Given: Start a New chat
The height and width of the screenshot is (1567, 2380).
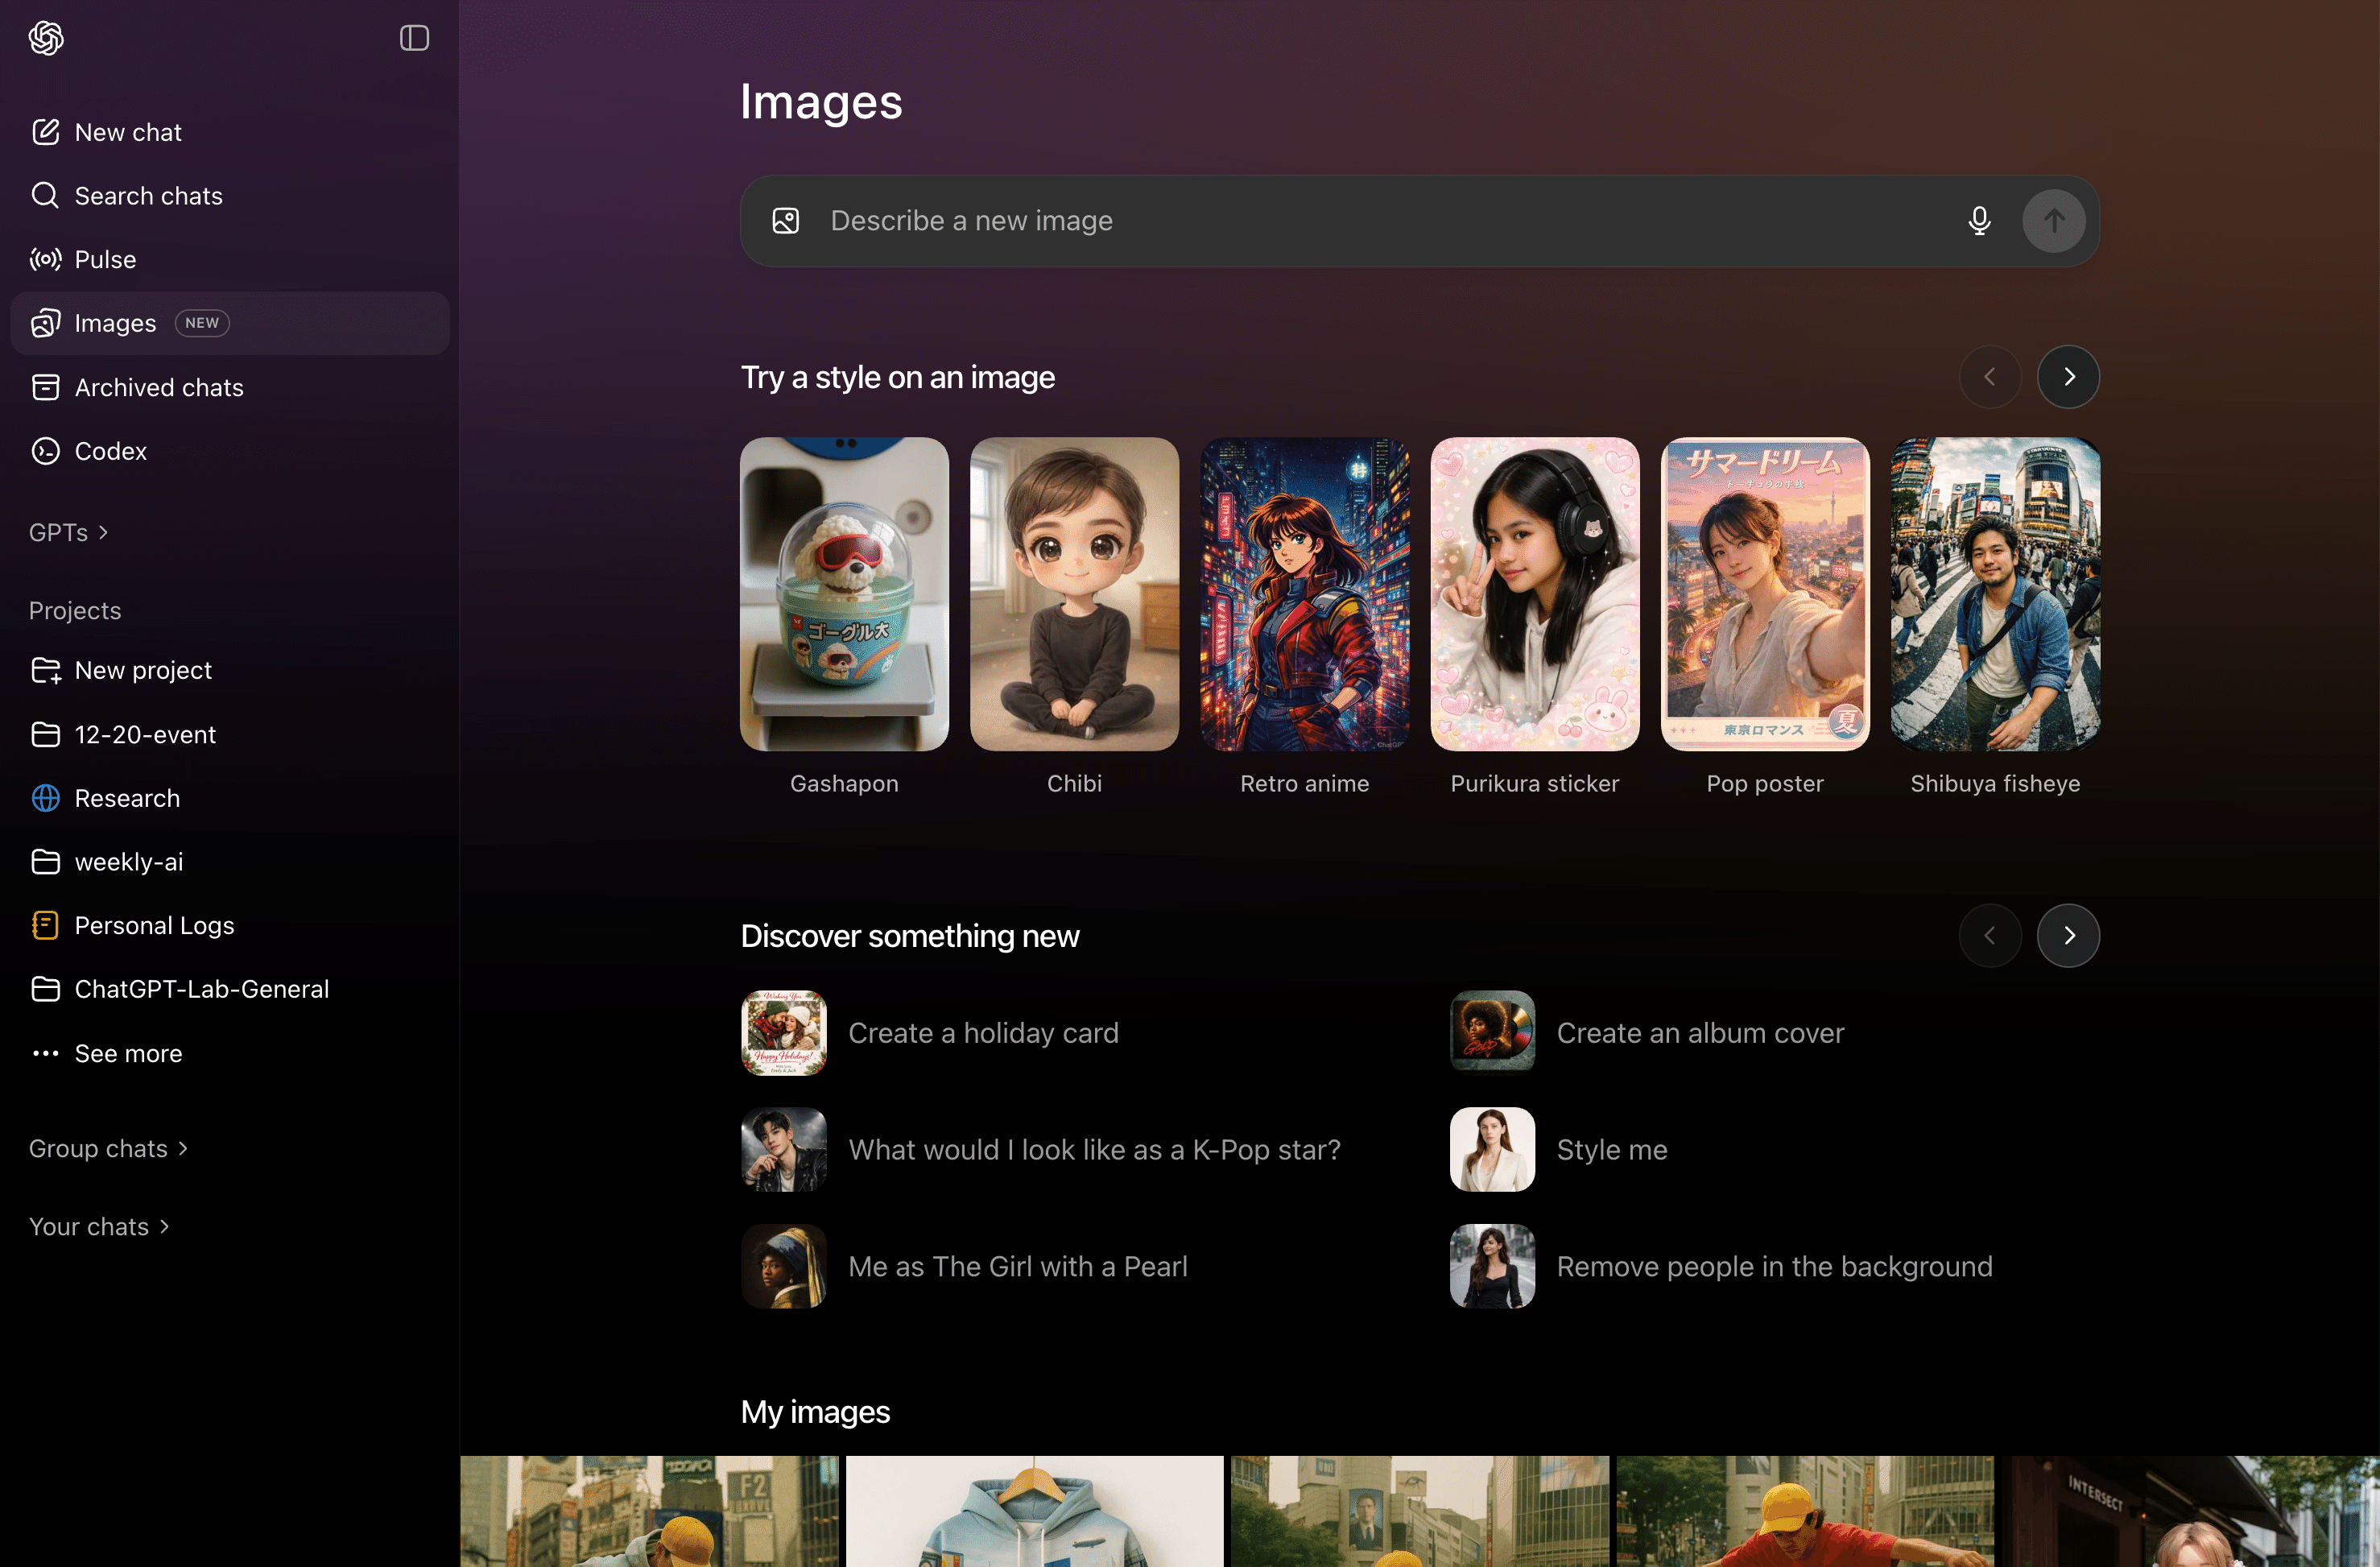Looking at the screenshot, I should [128, 132].
